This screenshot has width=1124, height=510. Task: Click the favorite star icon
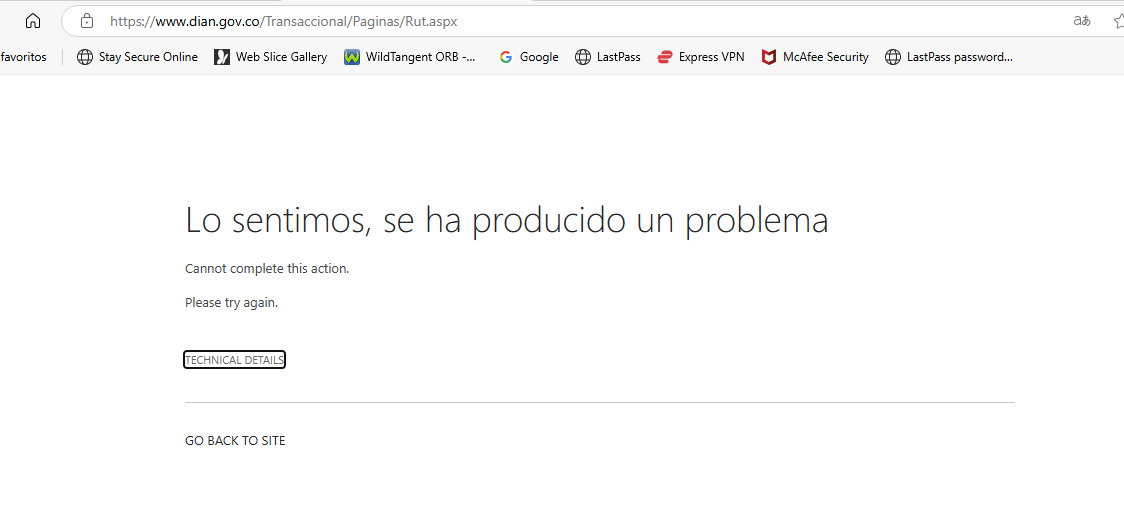[x=1119, y=21]
